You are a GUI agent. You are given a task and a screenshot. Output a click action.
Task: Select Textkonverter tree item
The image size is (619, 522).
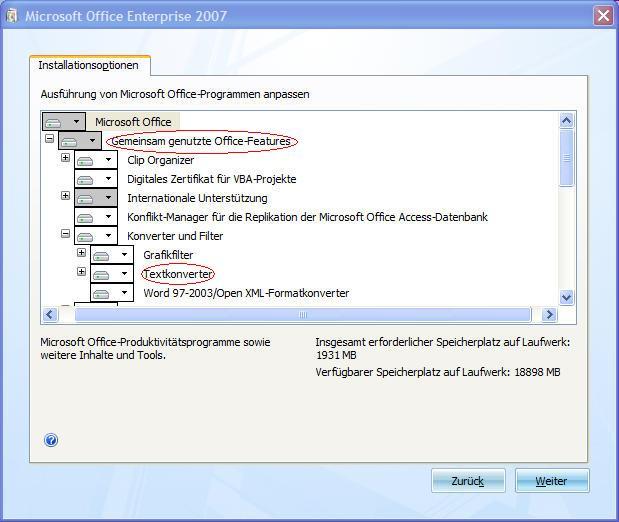pos(178,274)
